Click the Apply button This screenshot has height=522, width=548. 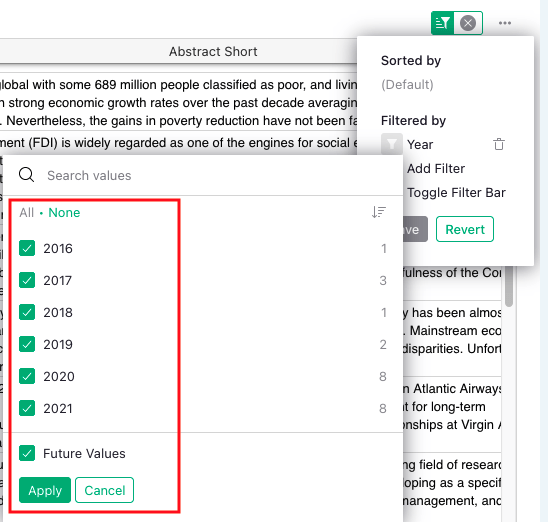point(45,490)
